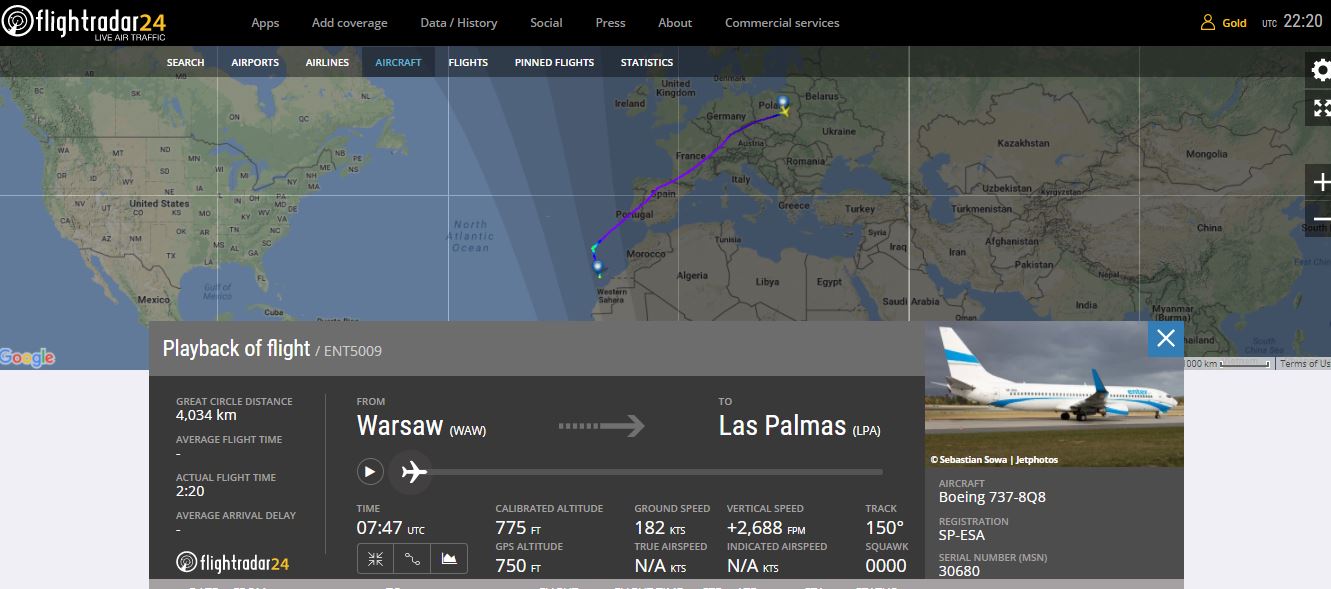The image size is (1331, 589).
Task: Click the Warsaw (WAW) origin name
Action: 421,426
